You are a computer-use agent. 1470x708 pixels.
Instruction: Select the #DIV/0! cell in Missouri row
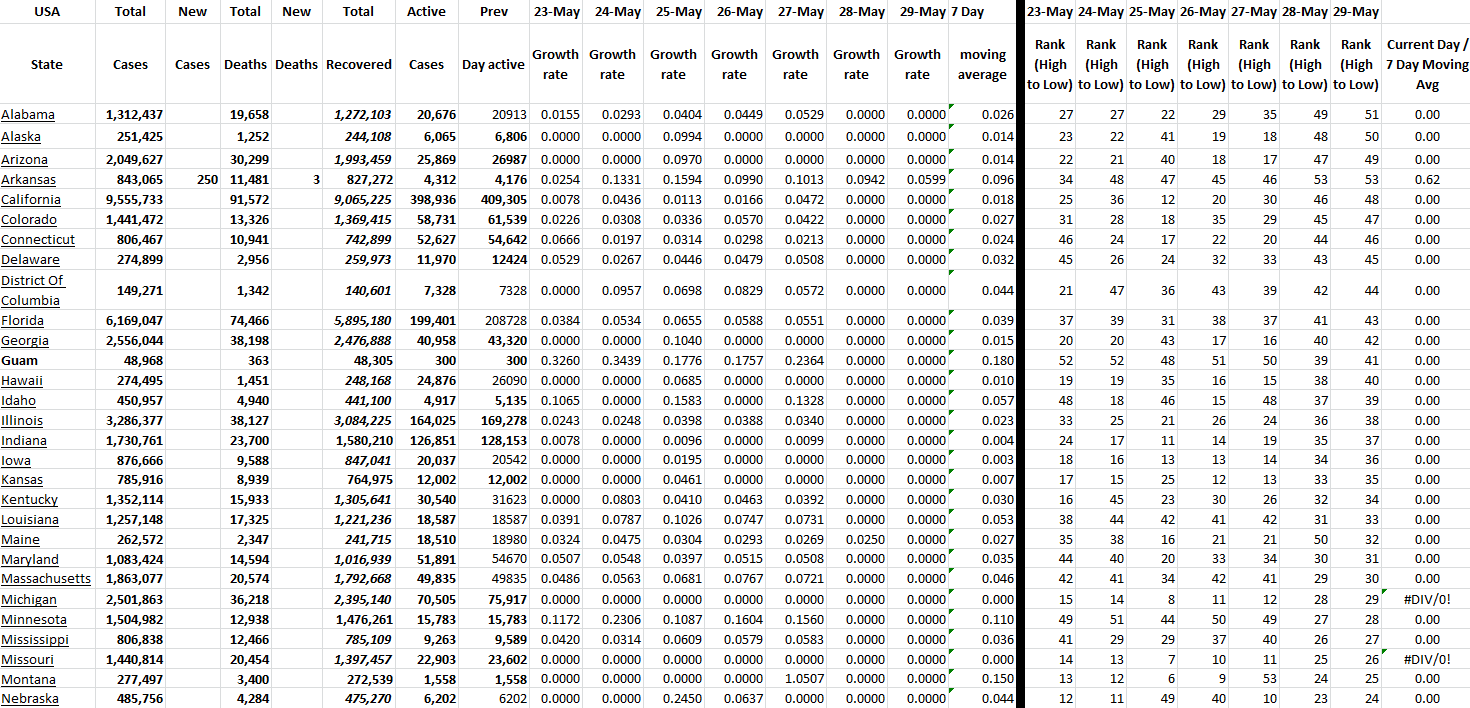point(1427,659)
